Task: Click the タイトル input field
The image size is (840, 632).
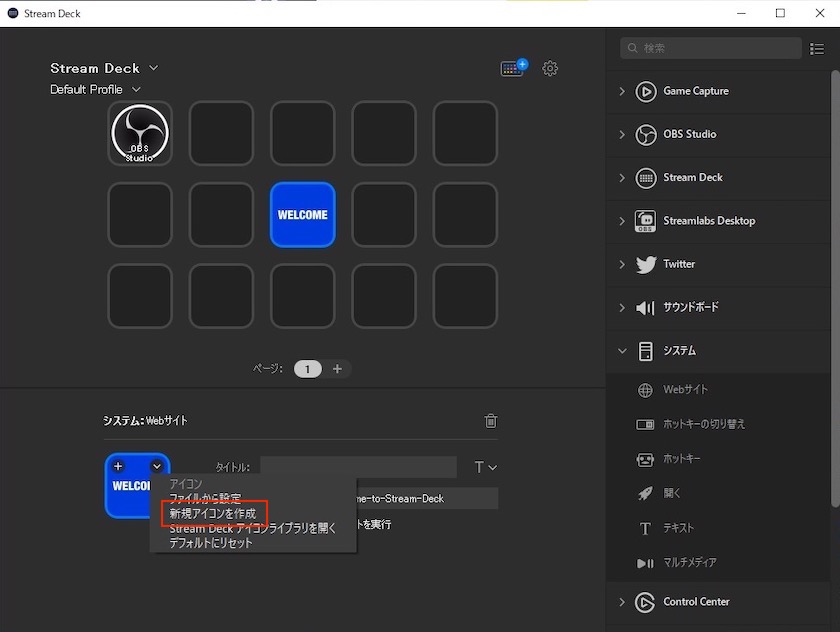Action: click(x=358, y=467)
